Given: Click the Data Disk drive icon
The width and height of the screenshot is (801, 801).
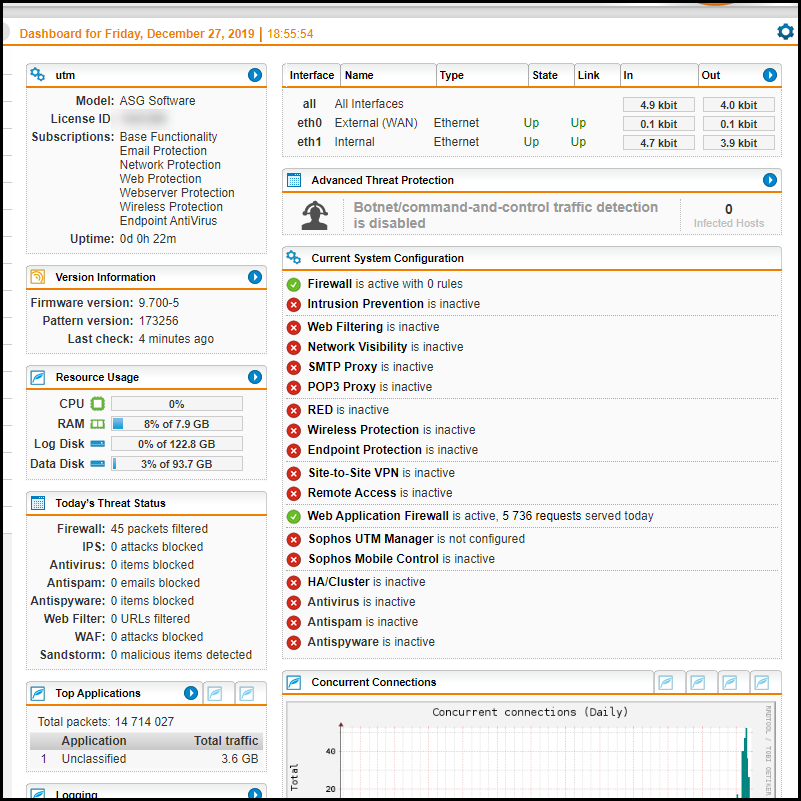Looking at the screenshot, I should tap(98, 464).
